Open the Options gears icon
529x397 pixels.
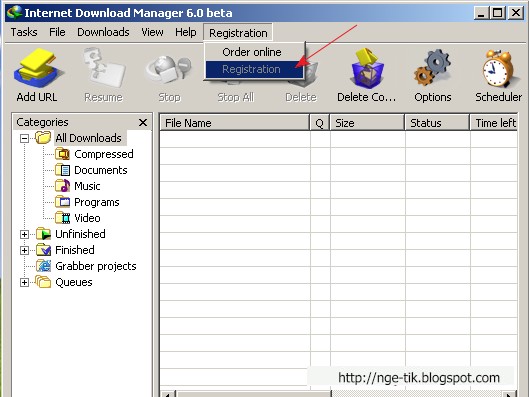click(x=433, y=67)
